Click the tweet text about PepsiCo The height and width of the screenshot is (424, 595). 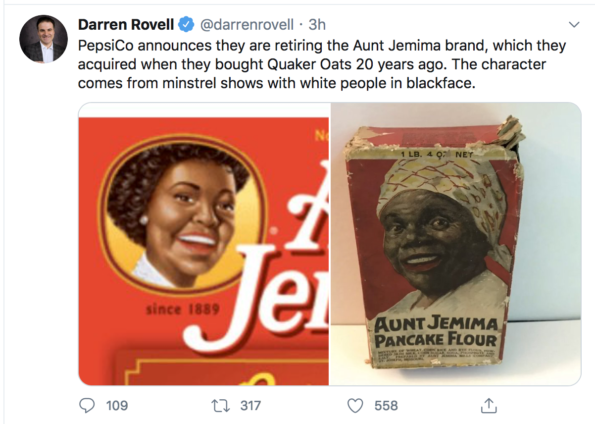point(322,64)
